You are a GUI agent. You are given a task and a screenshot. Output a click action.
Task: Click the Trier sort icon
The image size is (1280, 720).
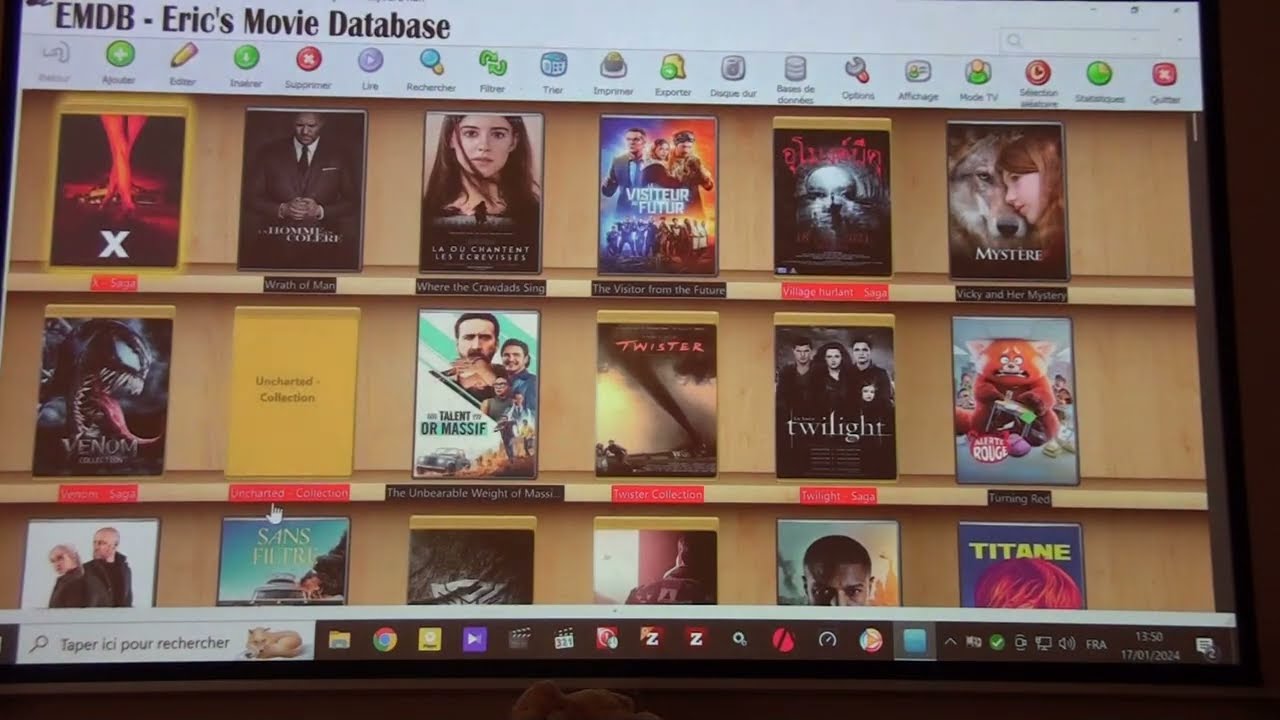click(x=553, y=64)
